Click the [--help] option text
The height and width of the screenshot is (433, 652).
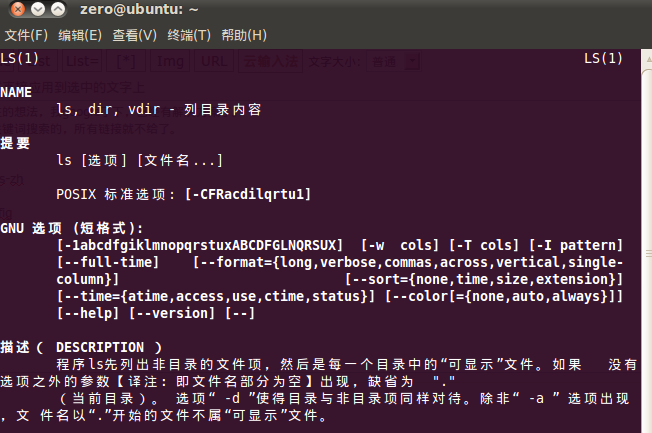[x=88, y=313]
